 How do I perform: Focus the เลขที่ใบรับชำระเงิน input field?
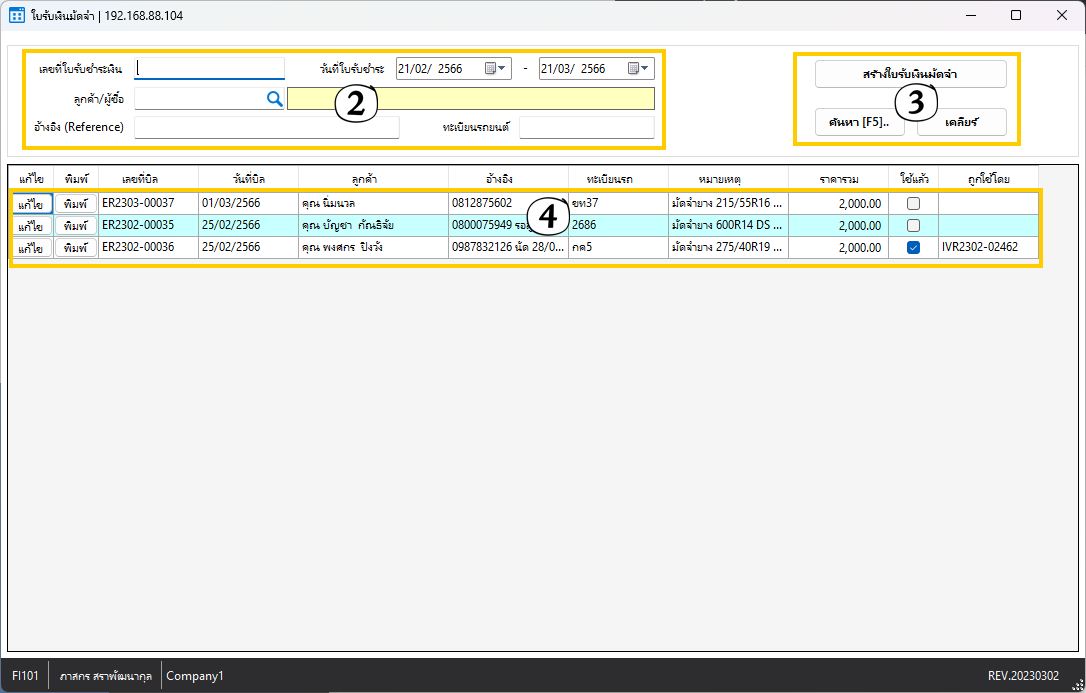point(210,68)
